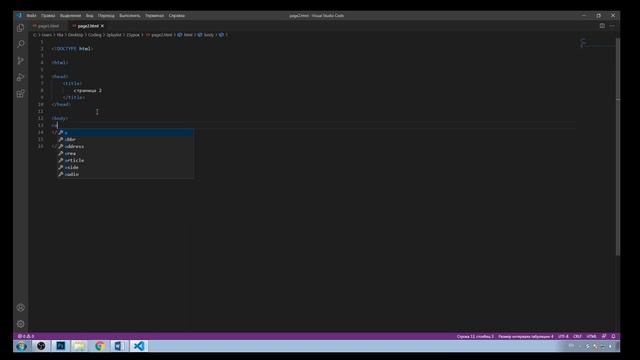Click the line and column status indicator

point(475,336)
